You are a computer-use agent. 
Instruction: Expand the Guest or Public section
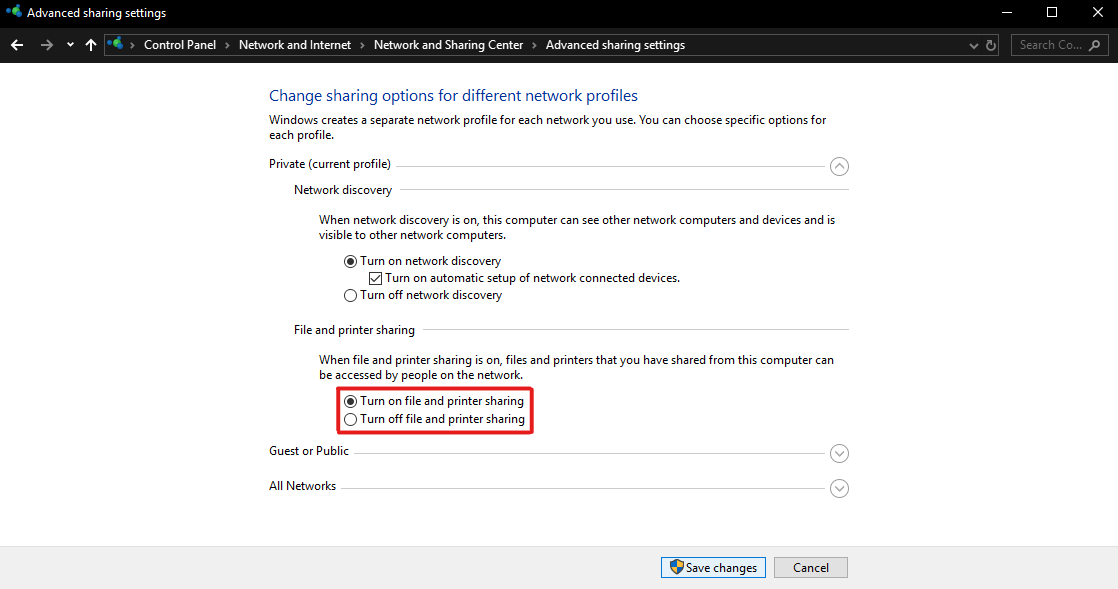(839, 453)
